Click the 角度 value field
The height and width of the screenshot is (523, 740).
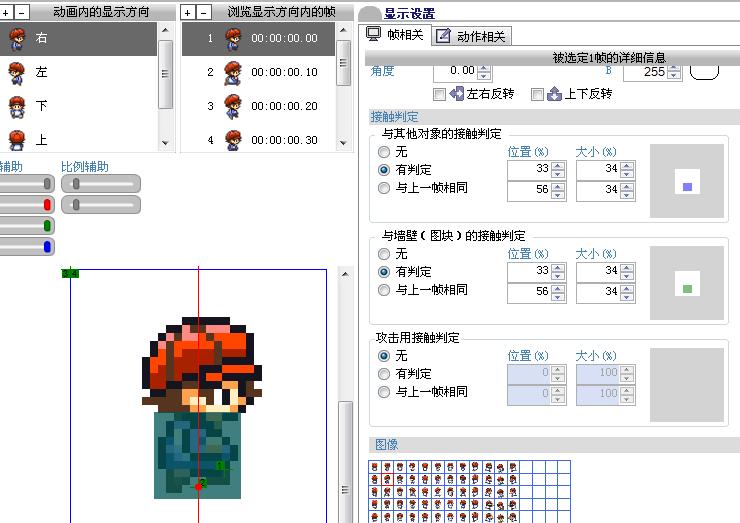tap(455, 71)
